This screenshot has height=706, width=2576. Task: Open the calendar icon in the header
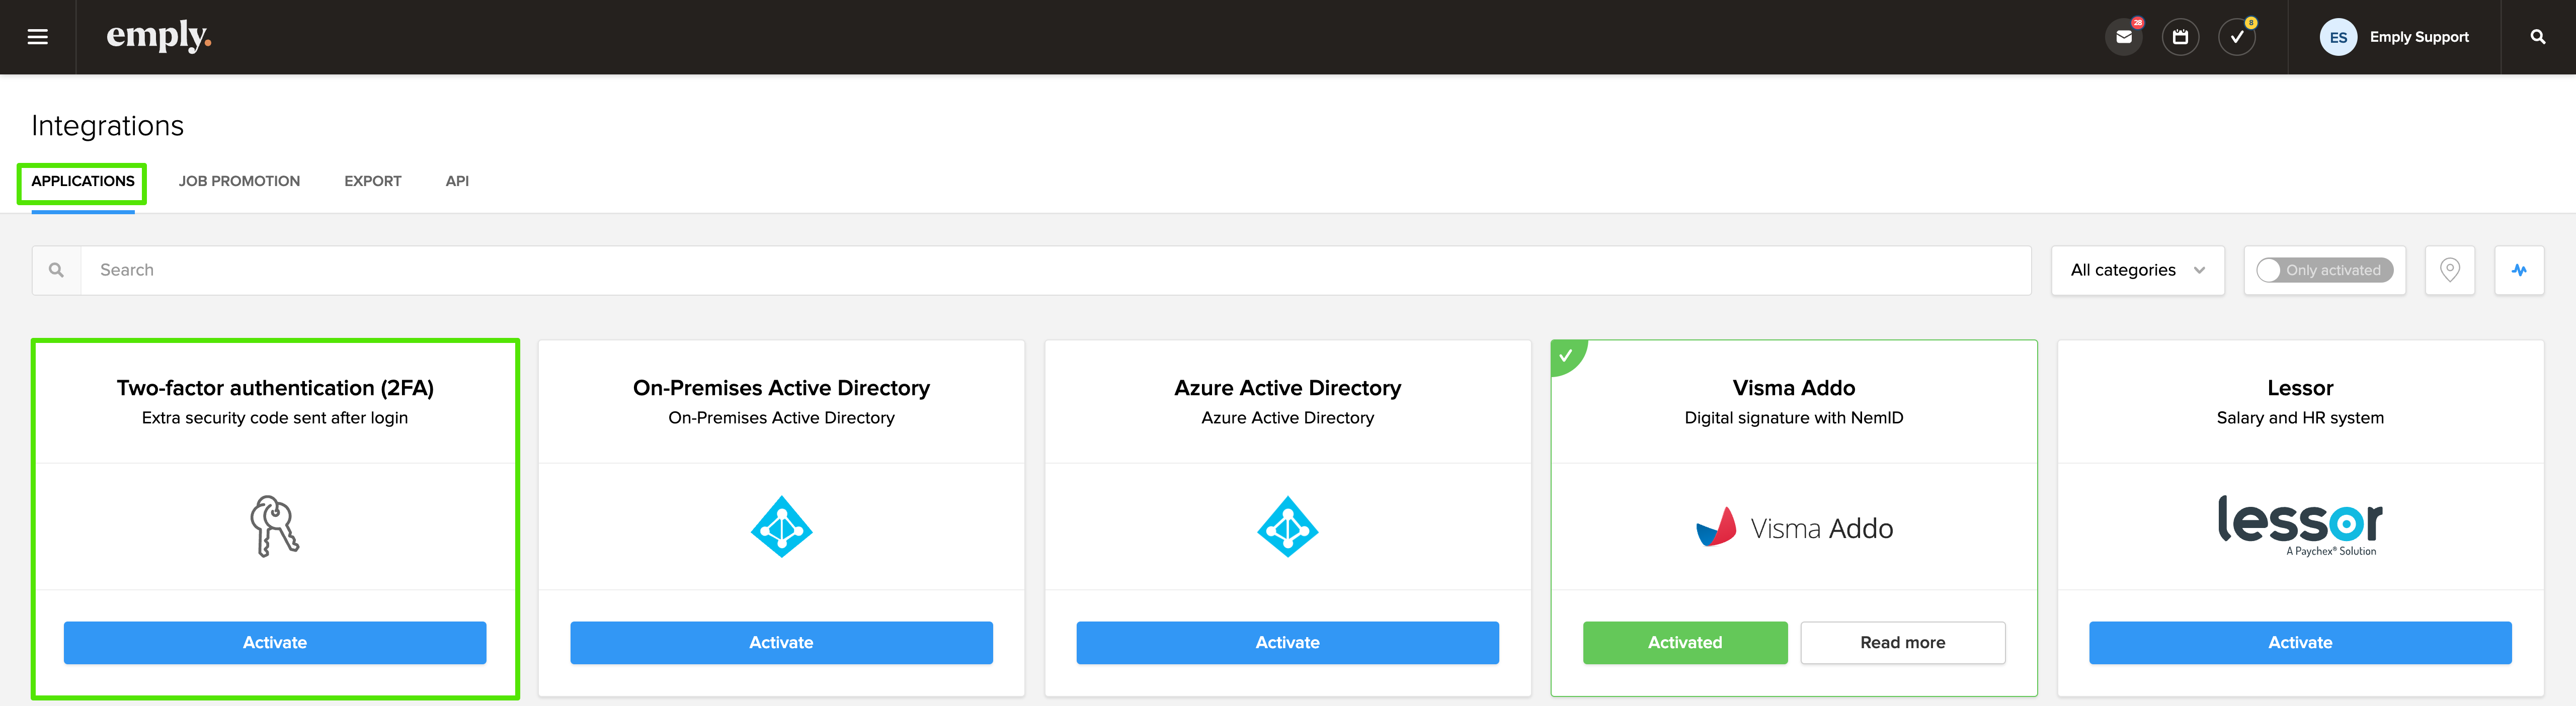click(x=2180, y=37)
